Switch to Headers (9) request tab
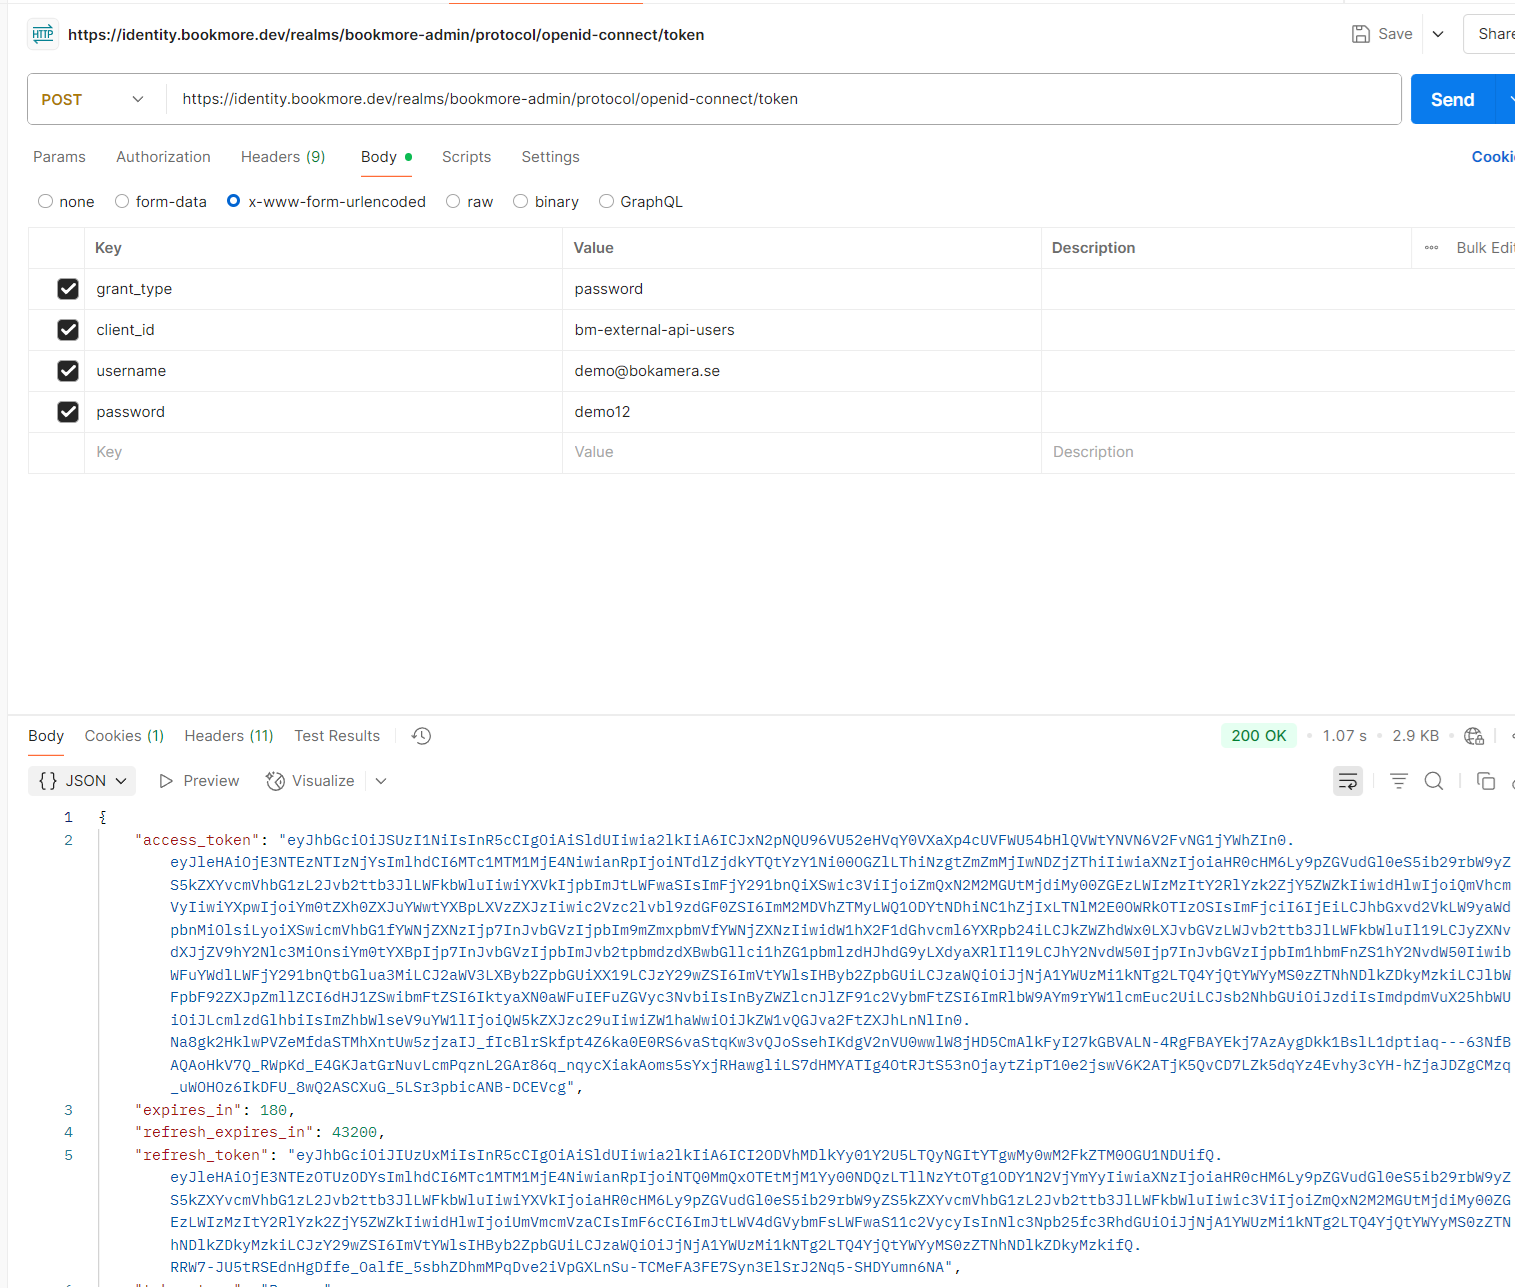 [x=283, y=157]
